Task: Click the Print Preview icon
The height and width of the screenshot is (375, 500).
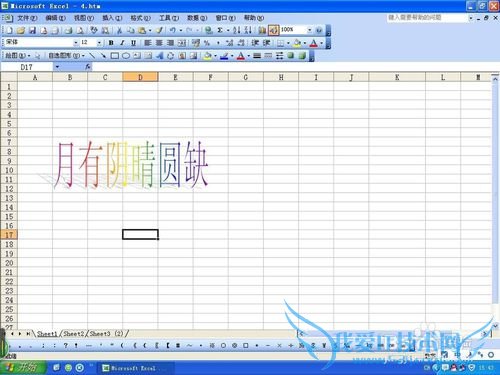Action: tap(80, 31)
